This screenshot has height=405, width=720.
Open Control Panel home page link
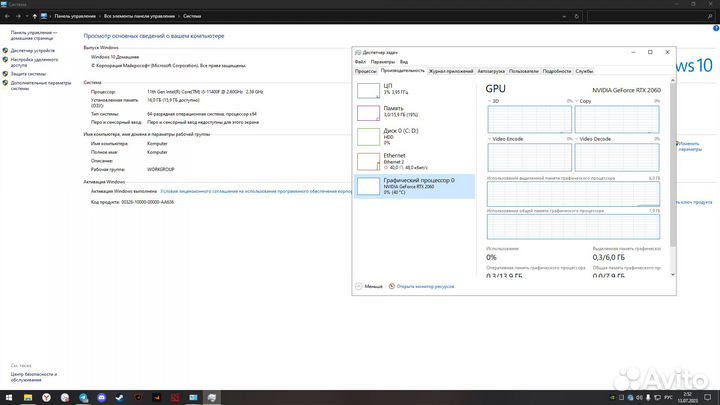tap(34, 35)
